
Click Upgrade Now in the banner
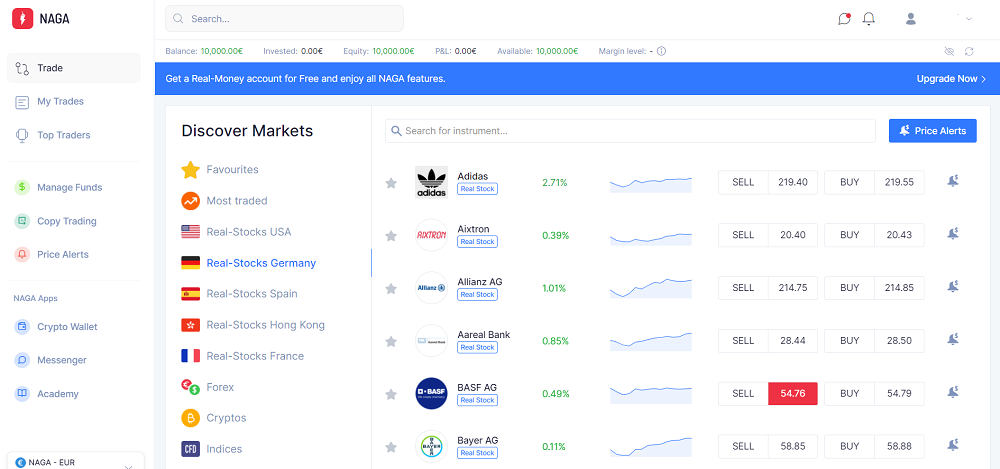coord(952,78)
